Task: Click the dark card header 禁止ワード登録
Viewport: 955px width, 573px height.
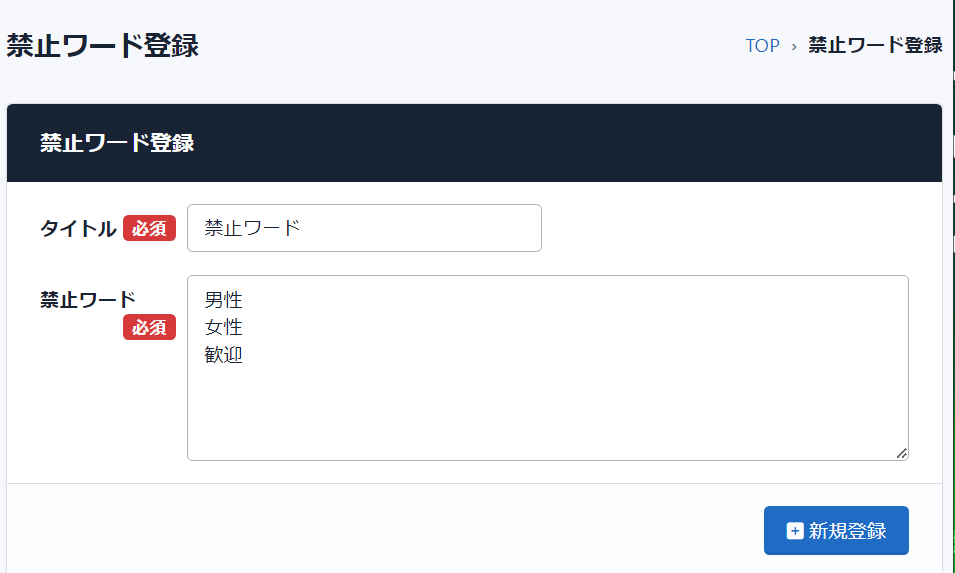Action: pyautogui.click(x=117, y=143)
